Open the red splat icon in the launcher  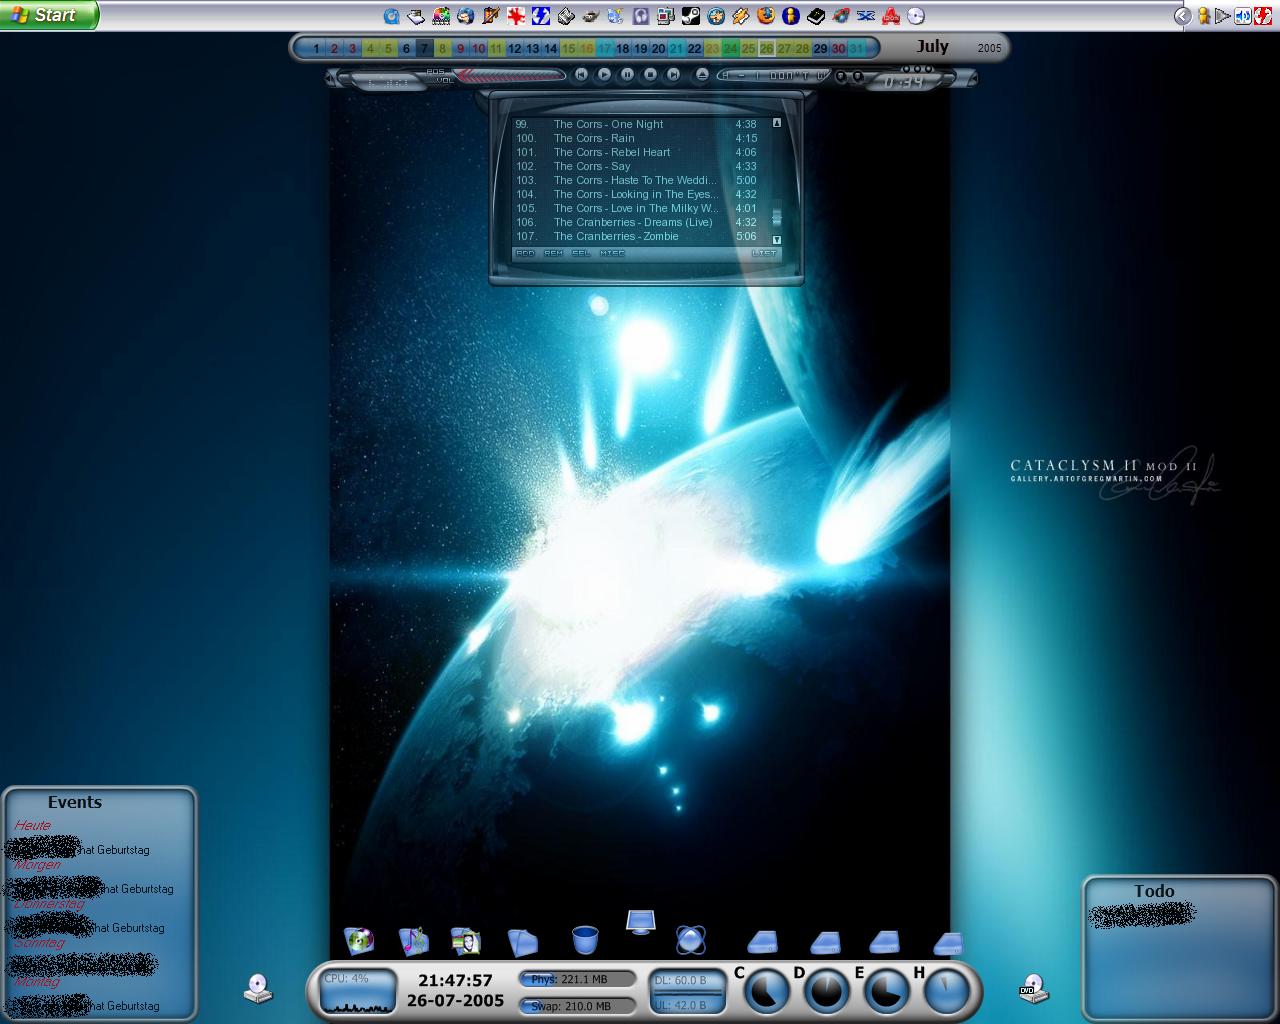pos(516,16)
